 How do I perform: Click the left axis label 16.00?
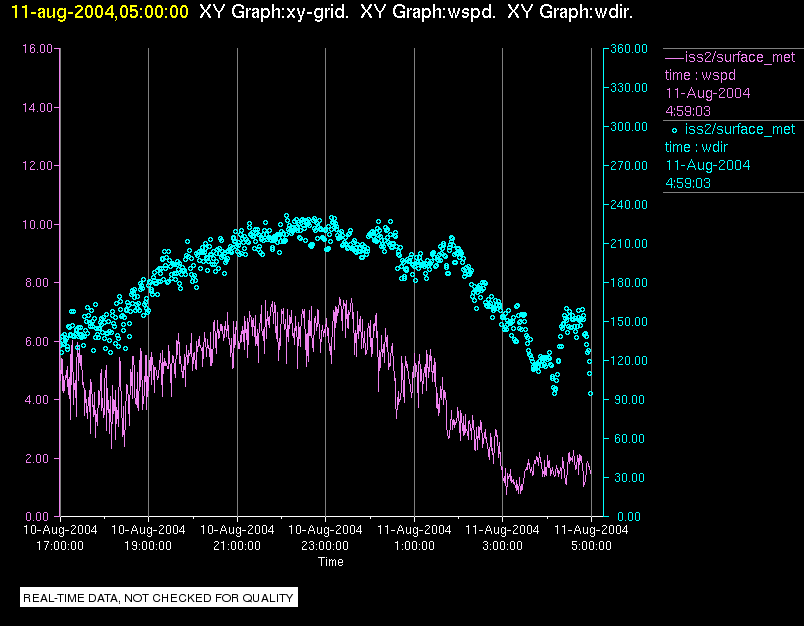(37, 49)
